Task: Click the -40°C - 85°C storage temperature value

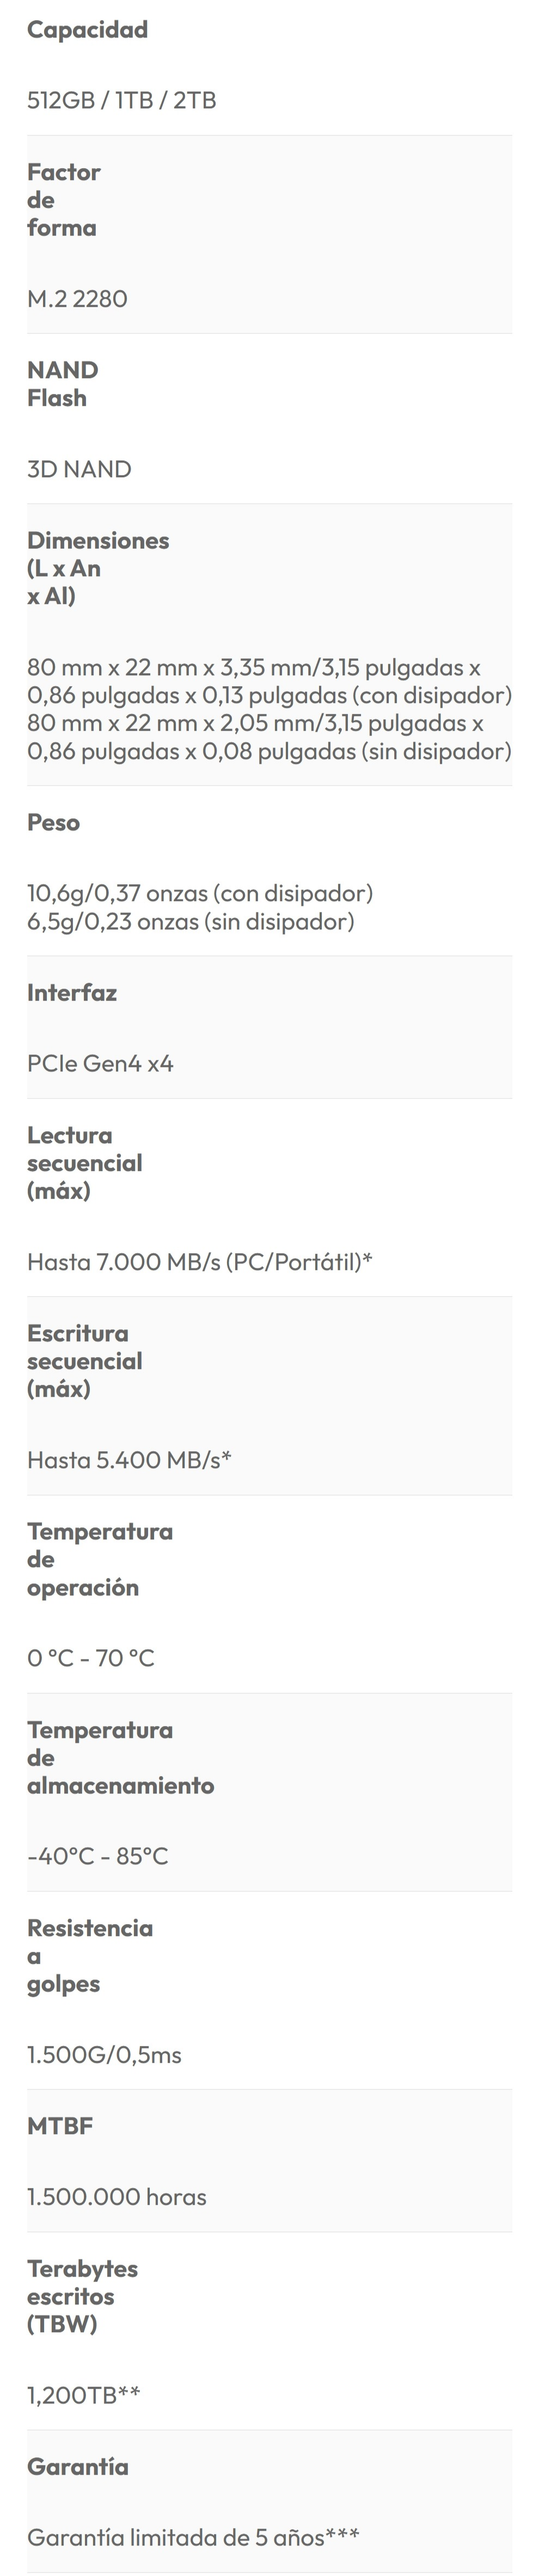Action: coord(97,1856)
